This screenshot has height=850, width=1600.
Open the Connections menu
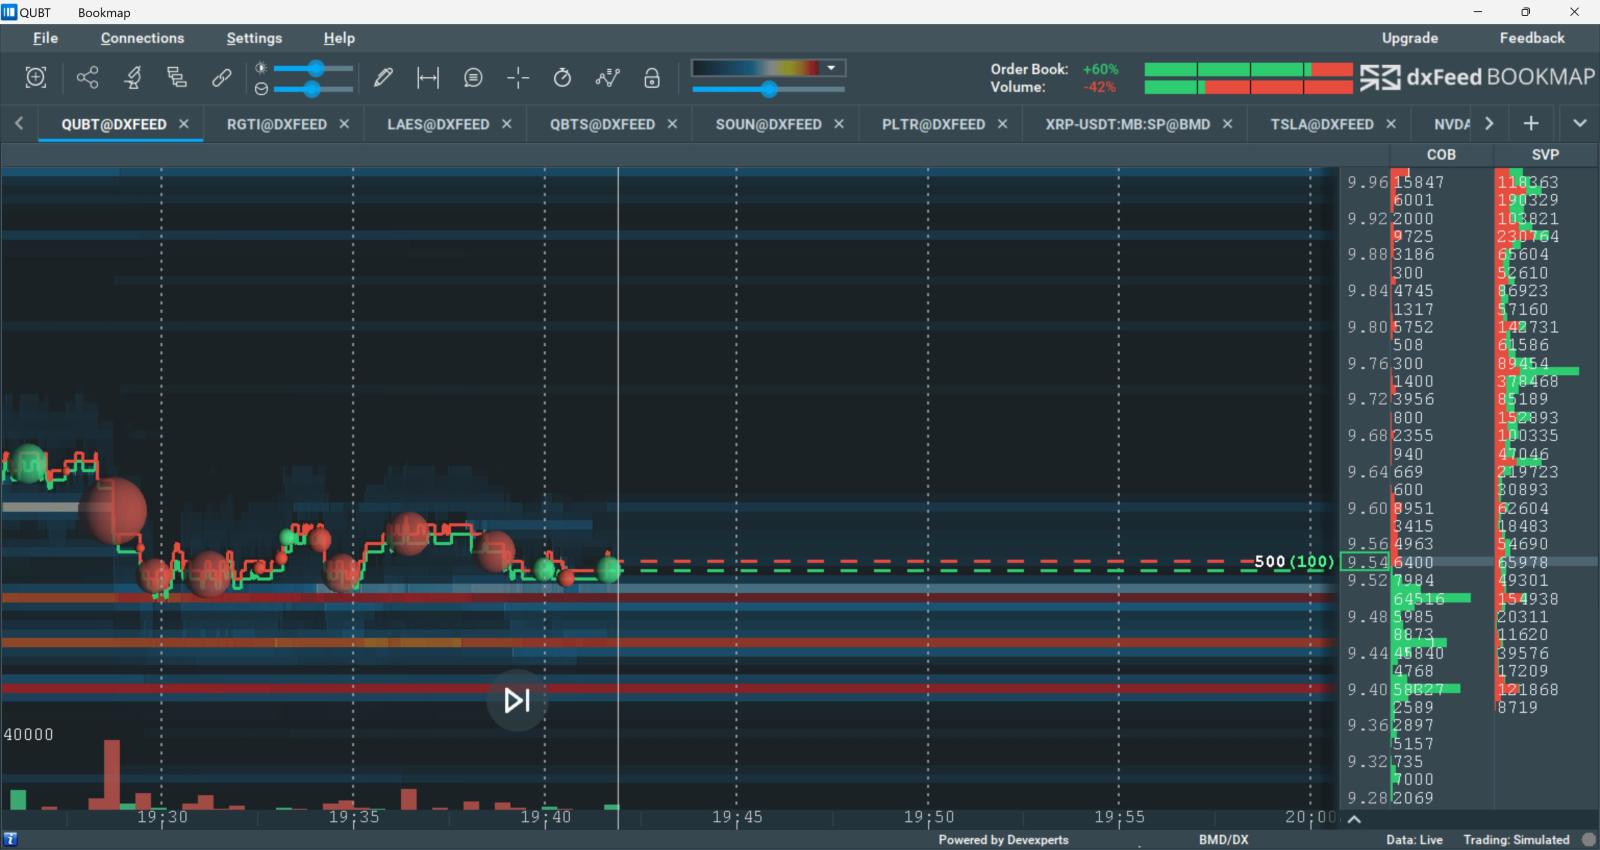[x=142, y=38]
